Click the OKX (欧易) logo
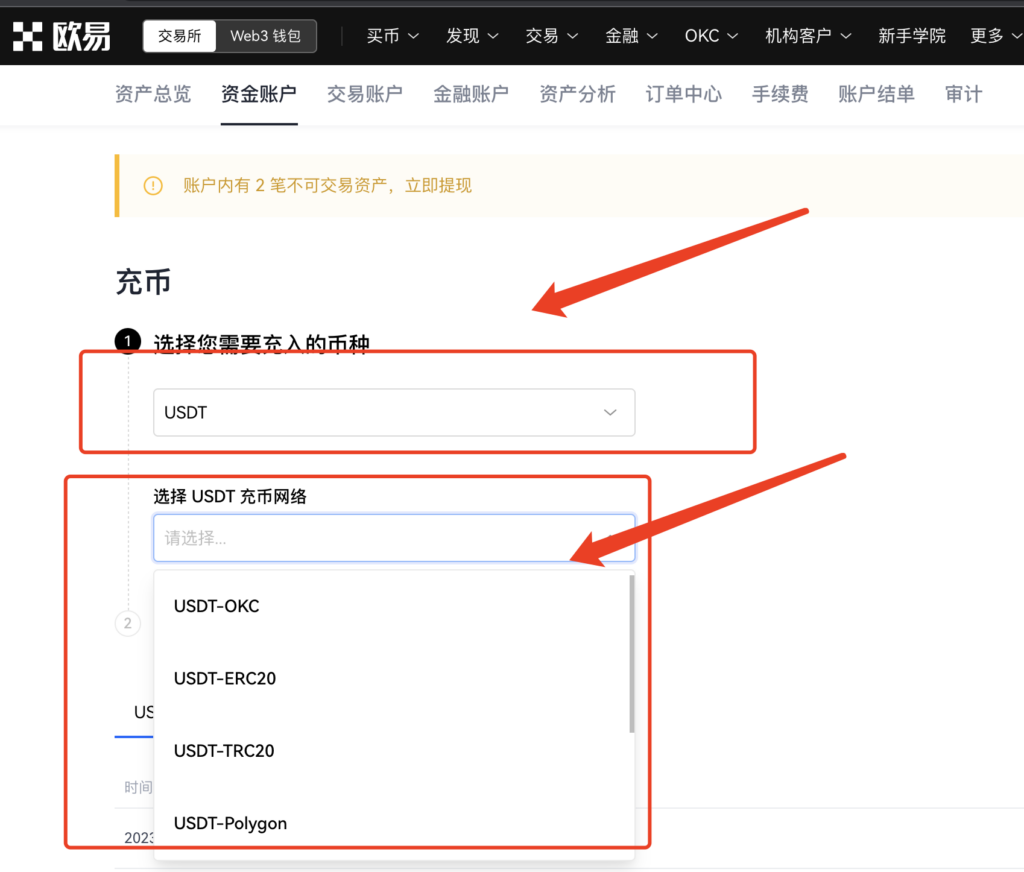Screen dimensions: 1024x872 click(61, 36)
